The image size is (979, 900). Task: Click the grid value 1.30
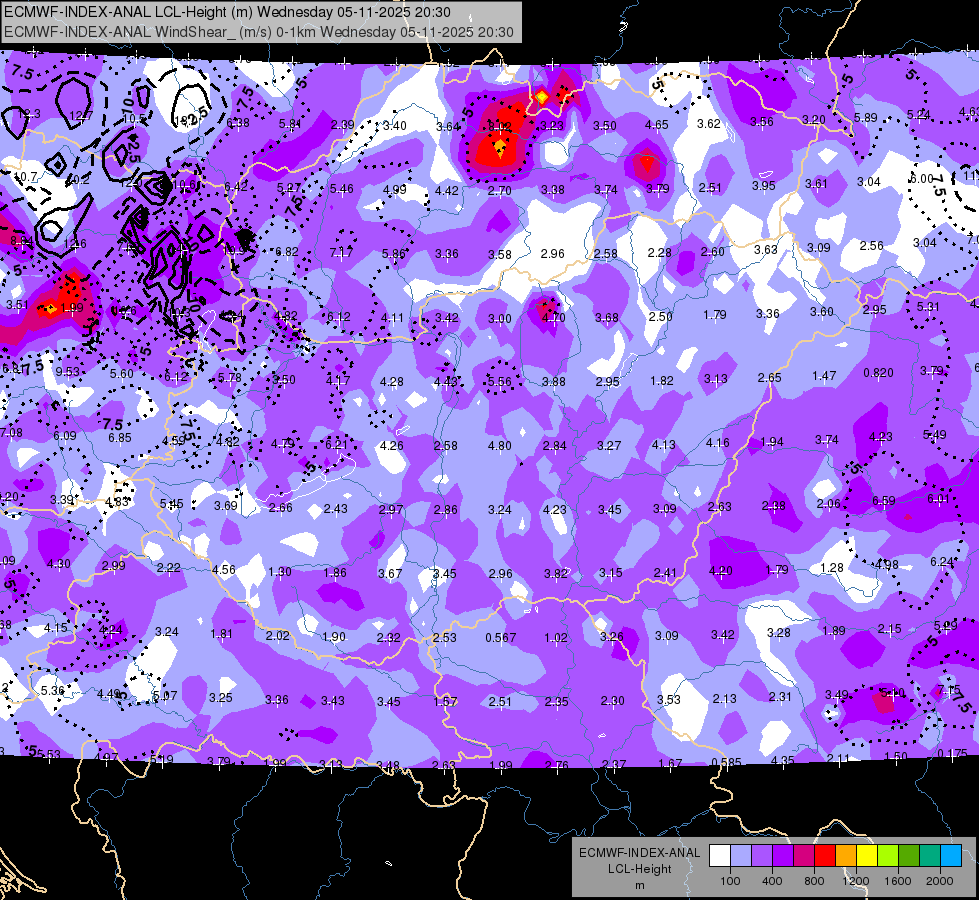pyautogui.click(x=280, y=571)
